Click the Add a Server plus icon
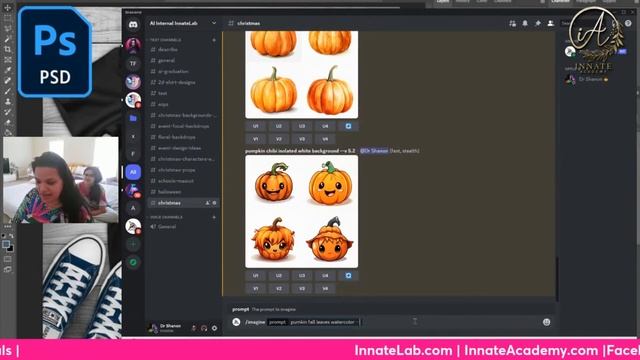This screenshot has width=640, height=360. [x=133, y=244]
